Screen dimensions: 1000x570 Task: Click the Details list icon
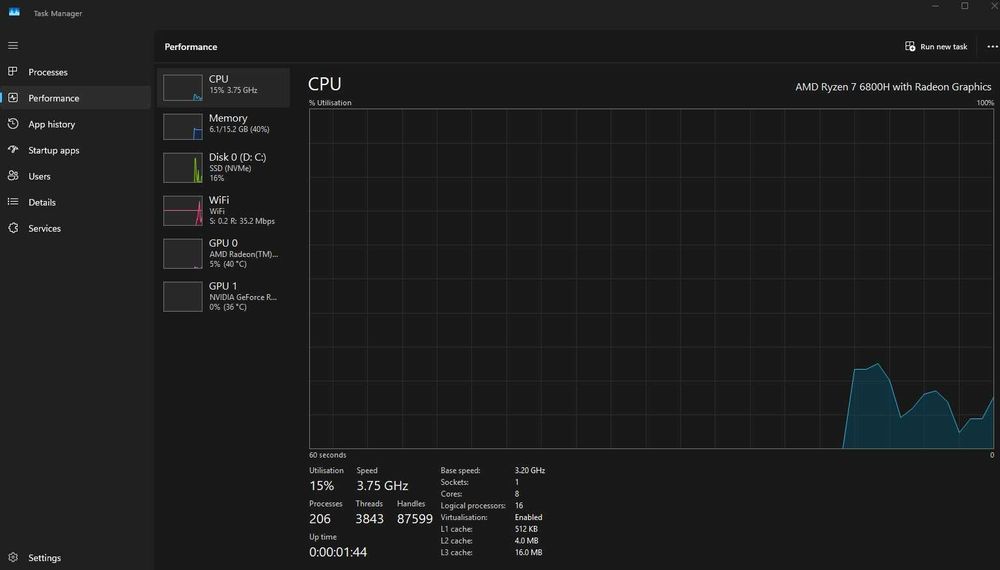pos(13,202)
